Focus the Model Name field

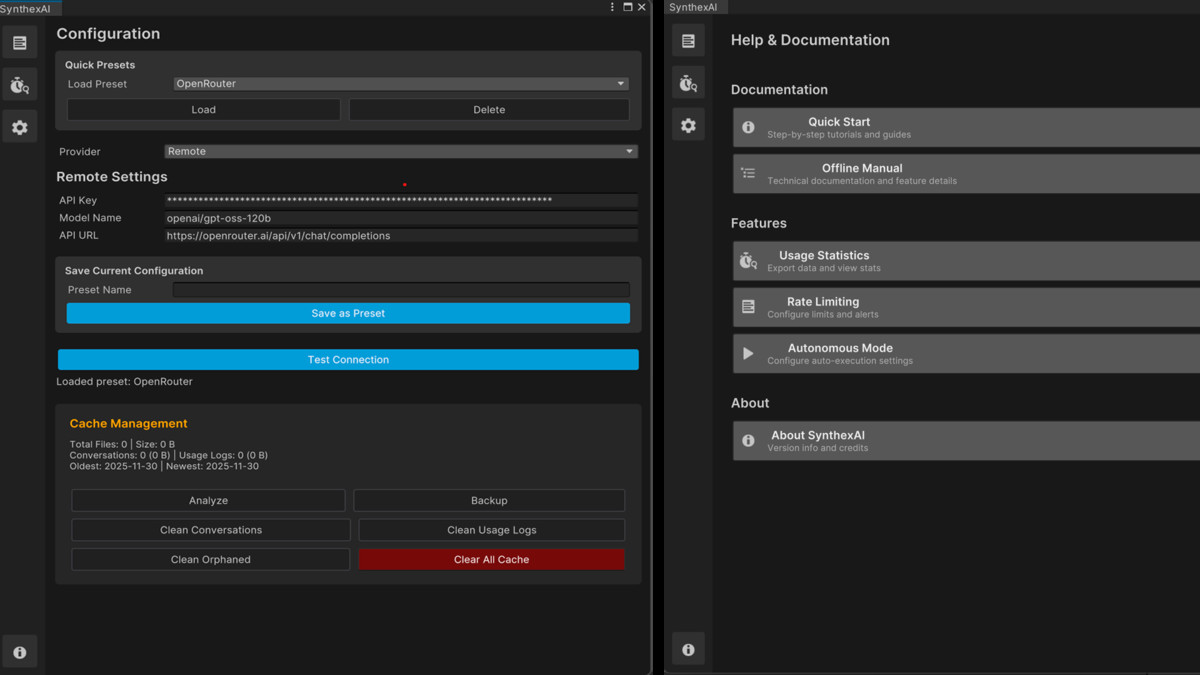401,218
